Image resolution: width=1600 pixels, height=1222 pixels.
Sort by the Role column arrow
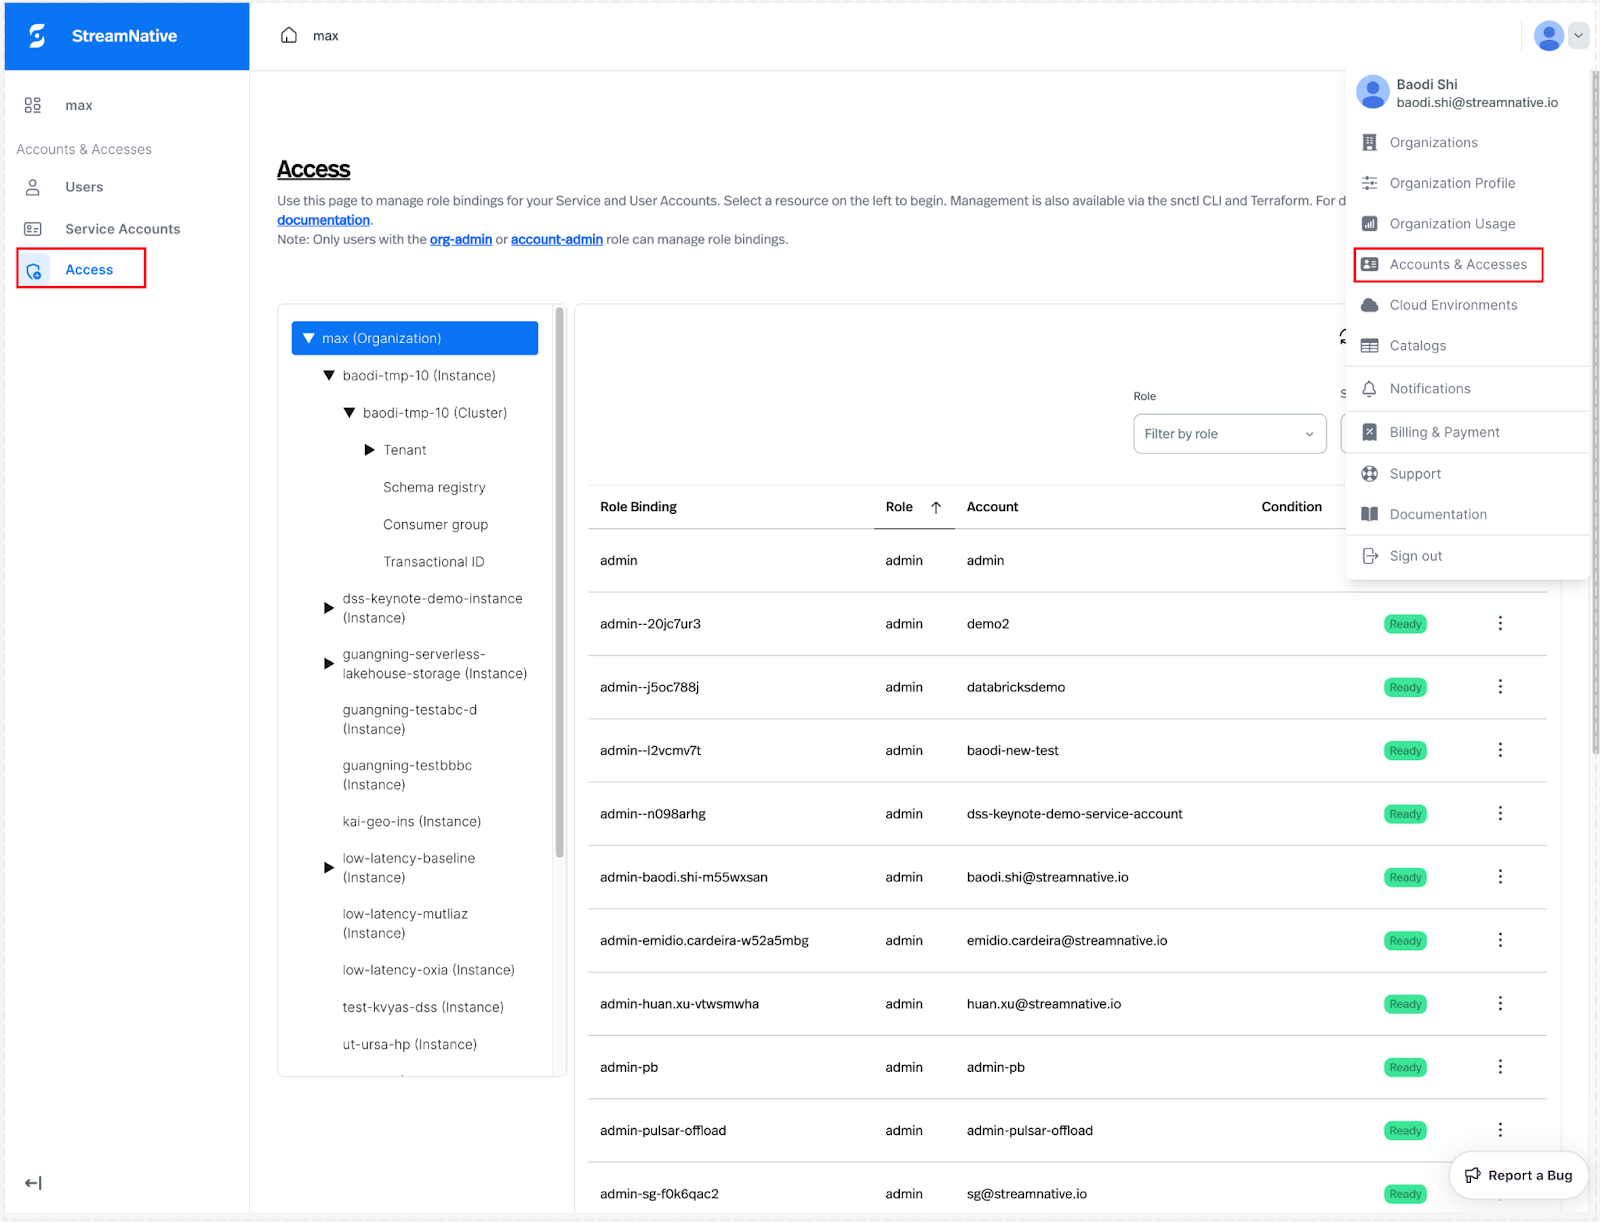coord(936,507)
